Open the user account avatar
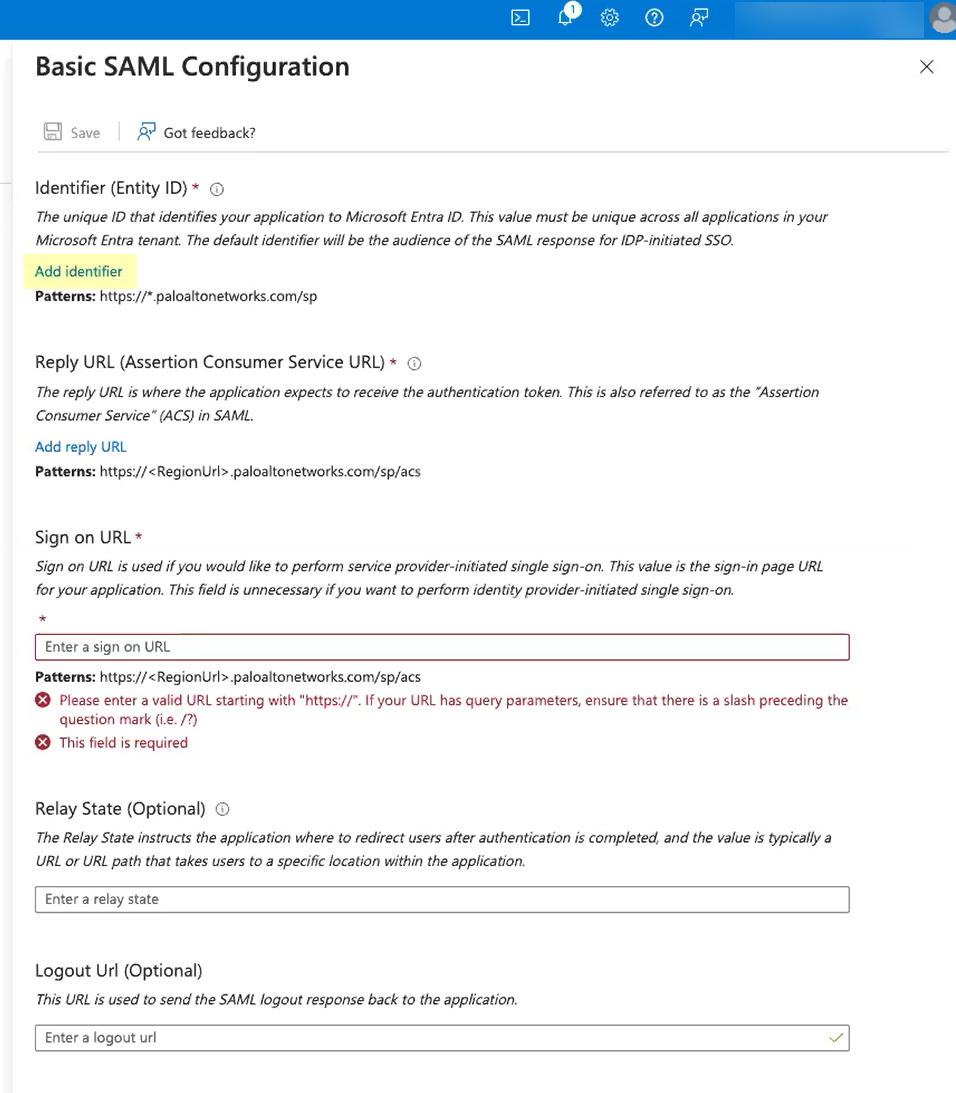956x1093 pixels. 941,17
